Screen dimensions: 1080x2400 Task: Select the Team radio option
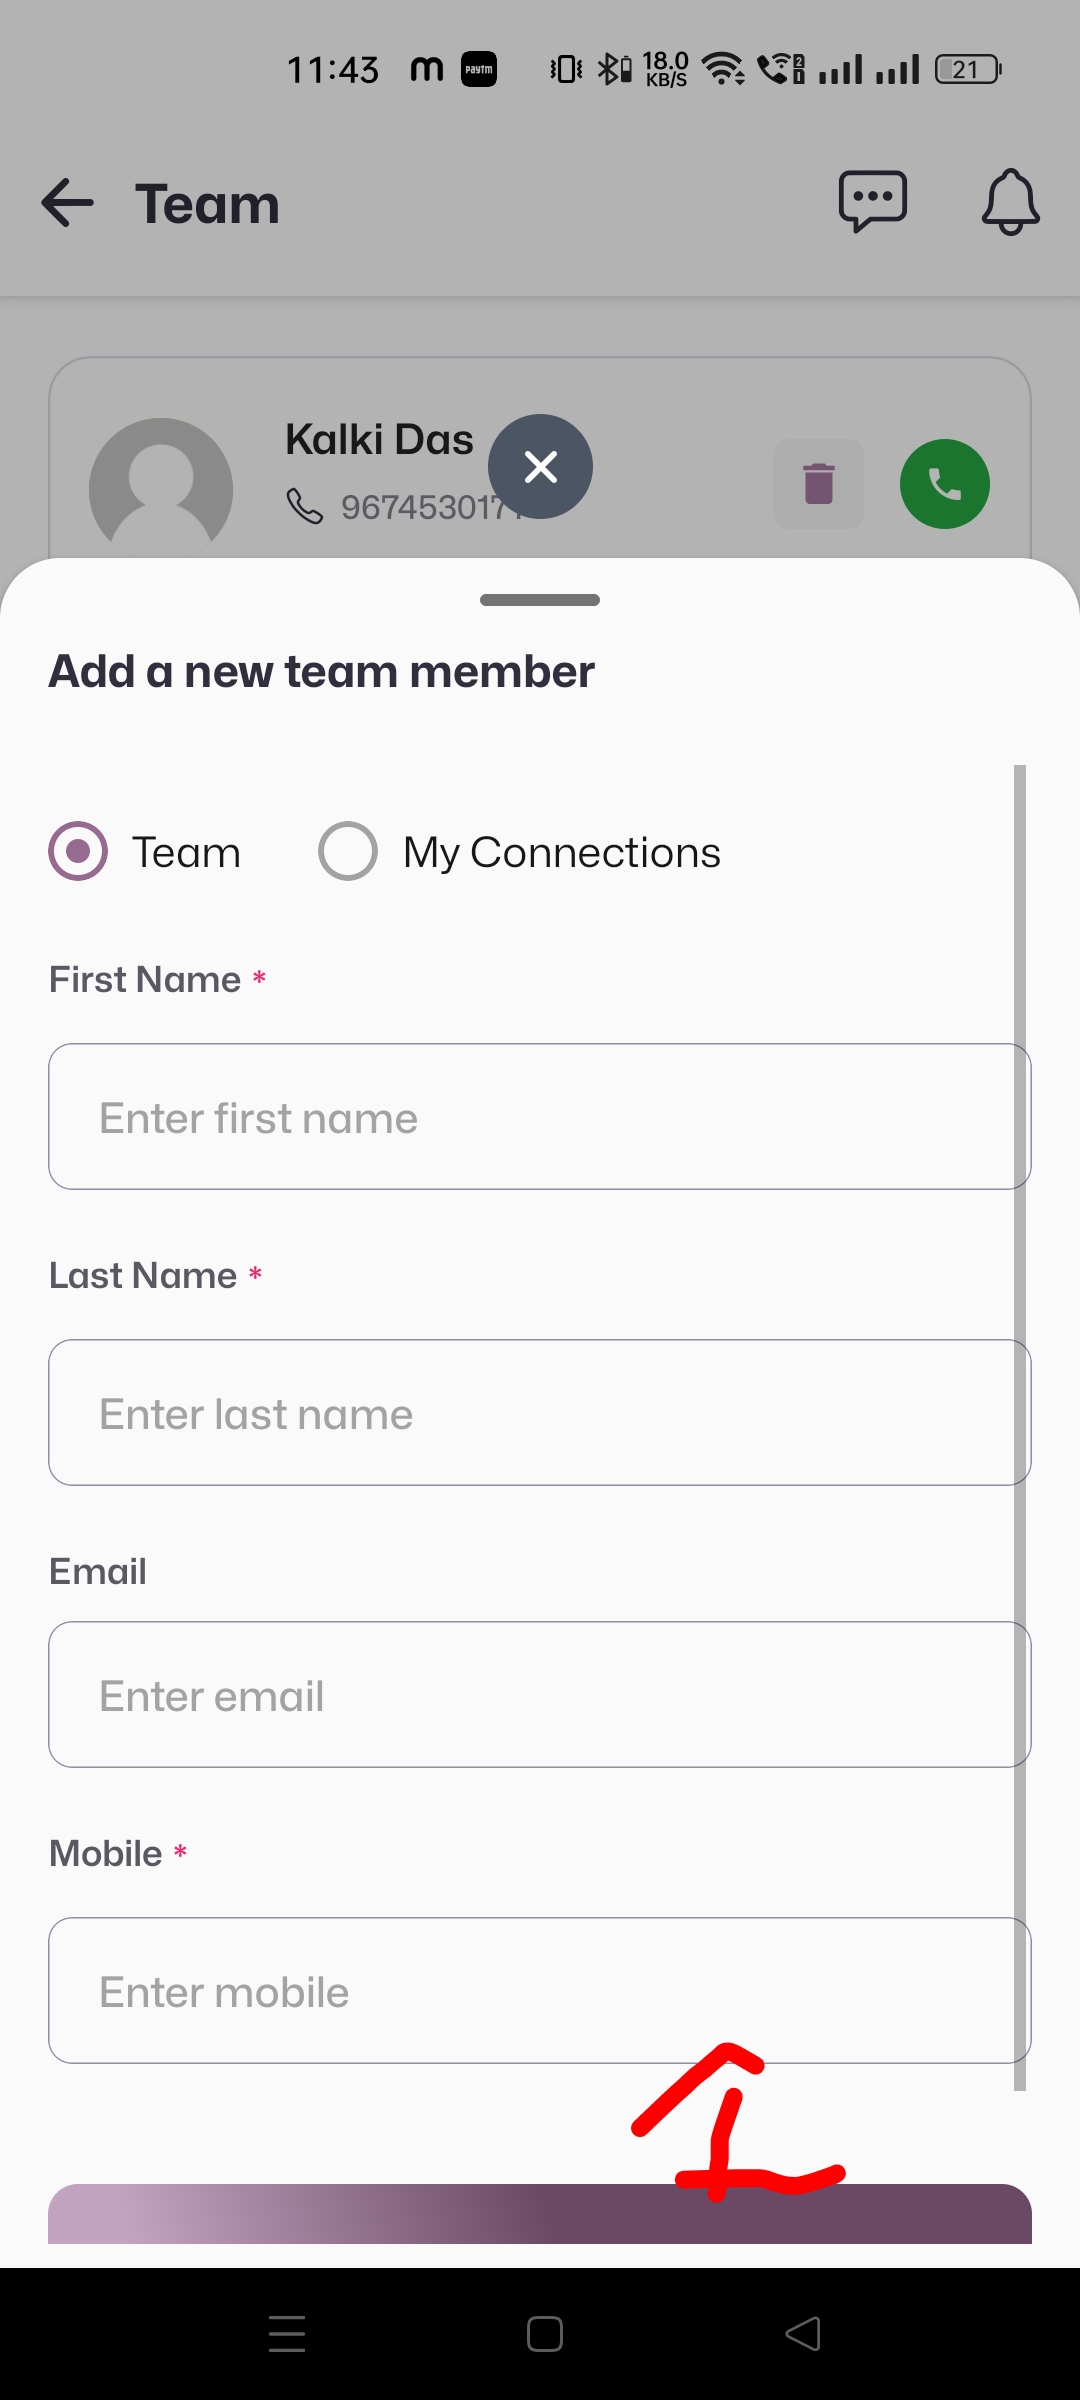pyautogui.click(x=78, y=851)
